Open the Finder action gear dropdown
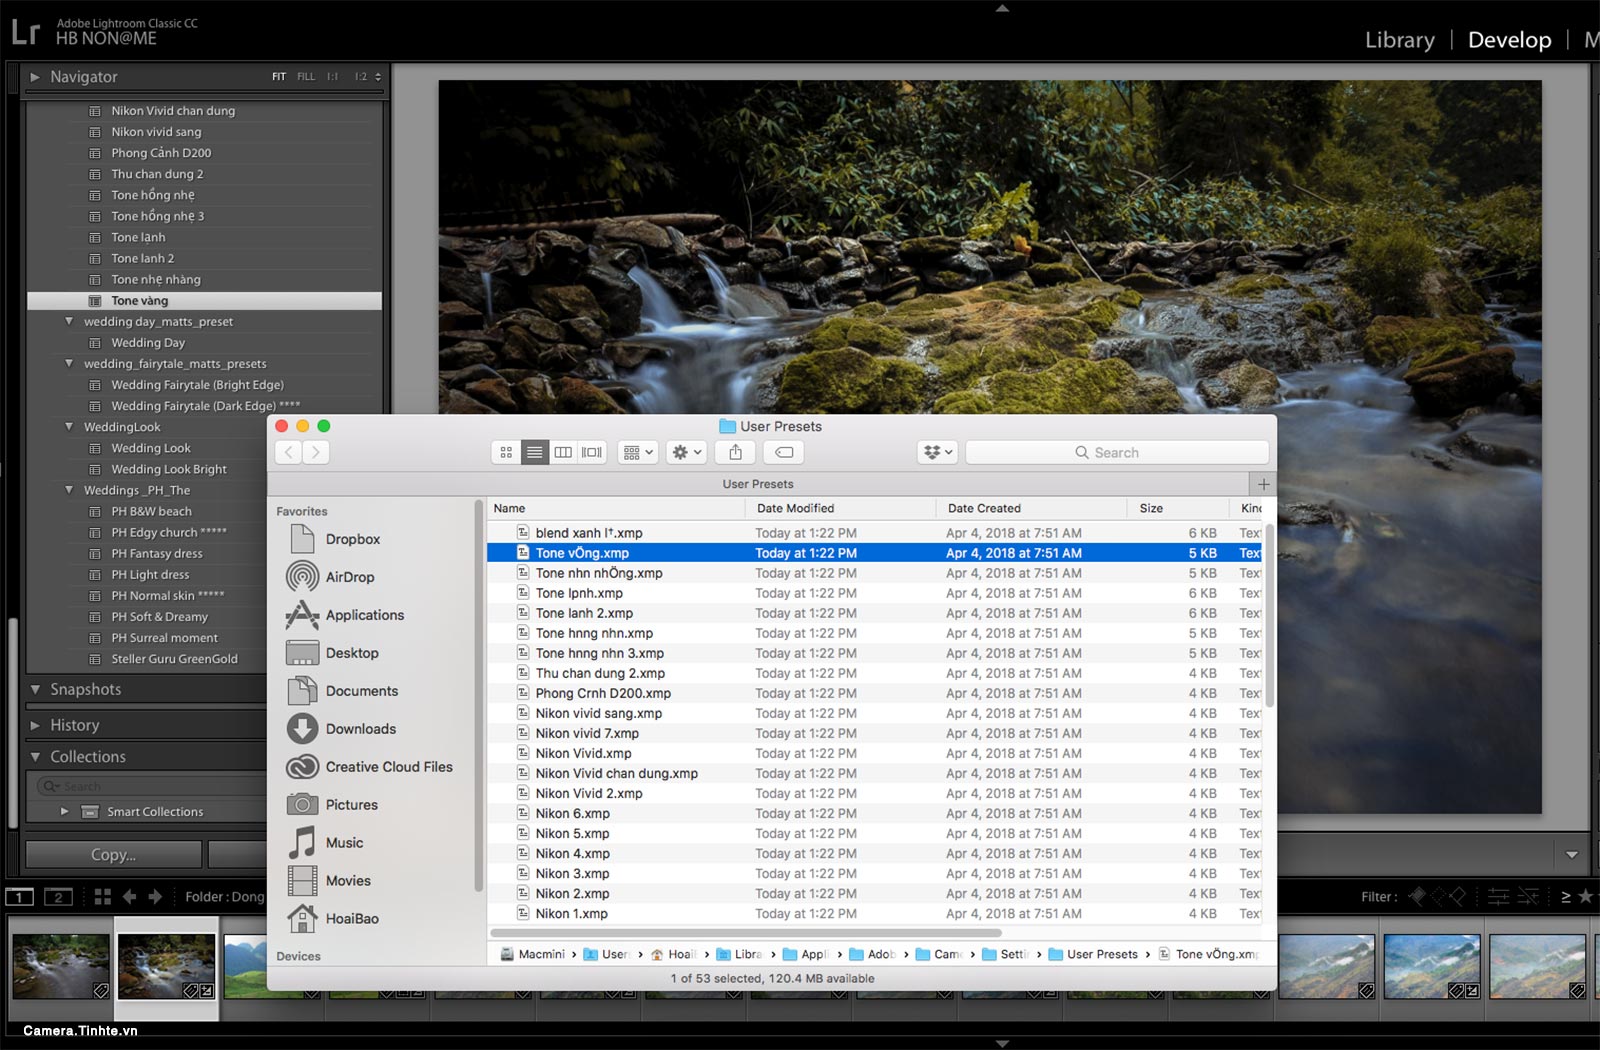1600x1050 pixels. pos(687,452)
